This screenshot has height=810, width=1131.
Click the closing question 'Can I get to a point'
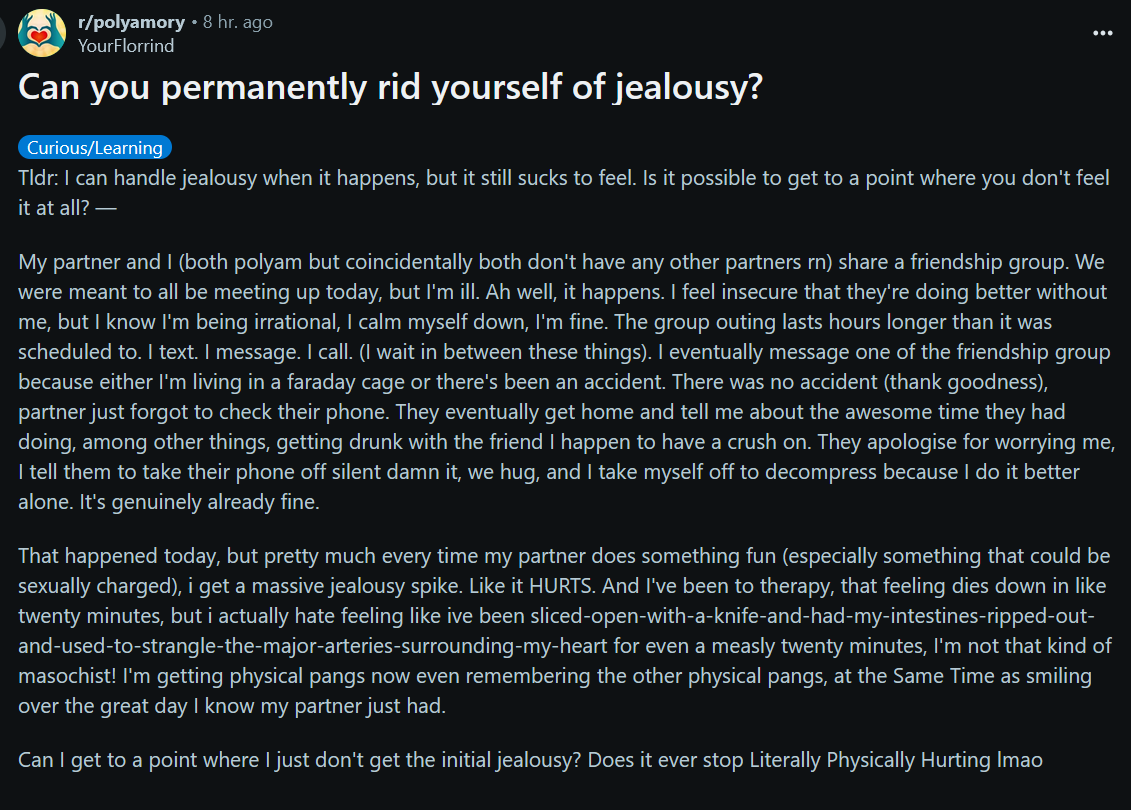click(530, 760)
